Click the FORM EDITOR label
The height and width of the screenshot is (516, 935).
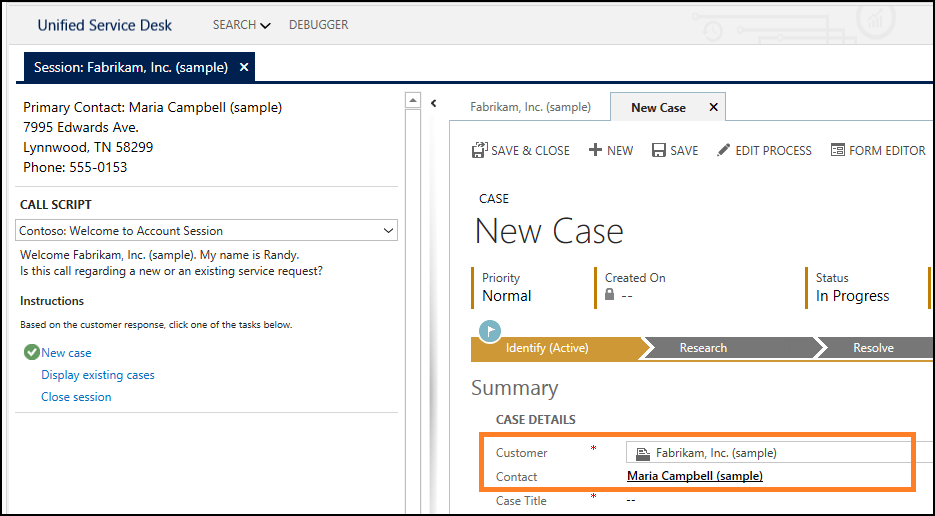[x=887, y=151]
